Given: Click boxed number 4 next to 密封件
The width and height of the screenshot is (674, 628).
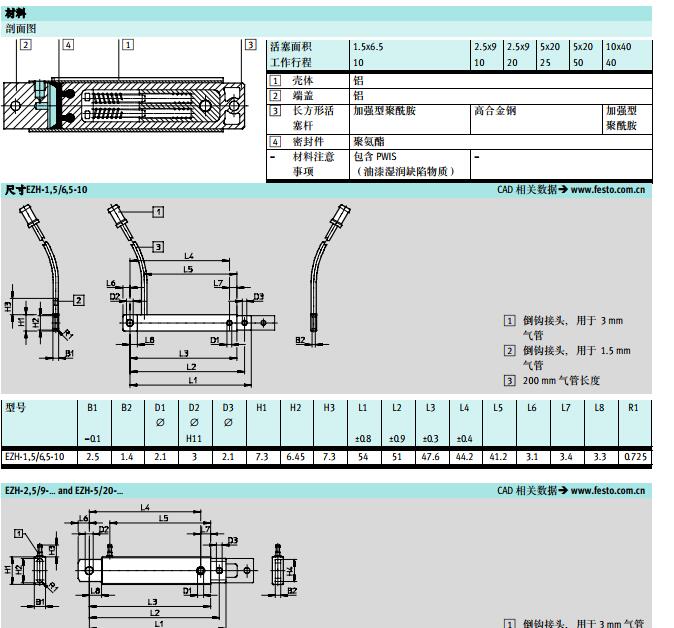Looking at the screenshot, I should (x=275, y=142).
